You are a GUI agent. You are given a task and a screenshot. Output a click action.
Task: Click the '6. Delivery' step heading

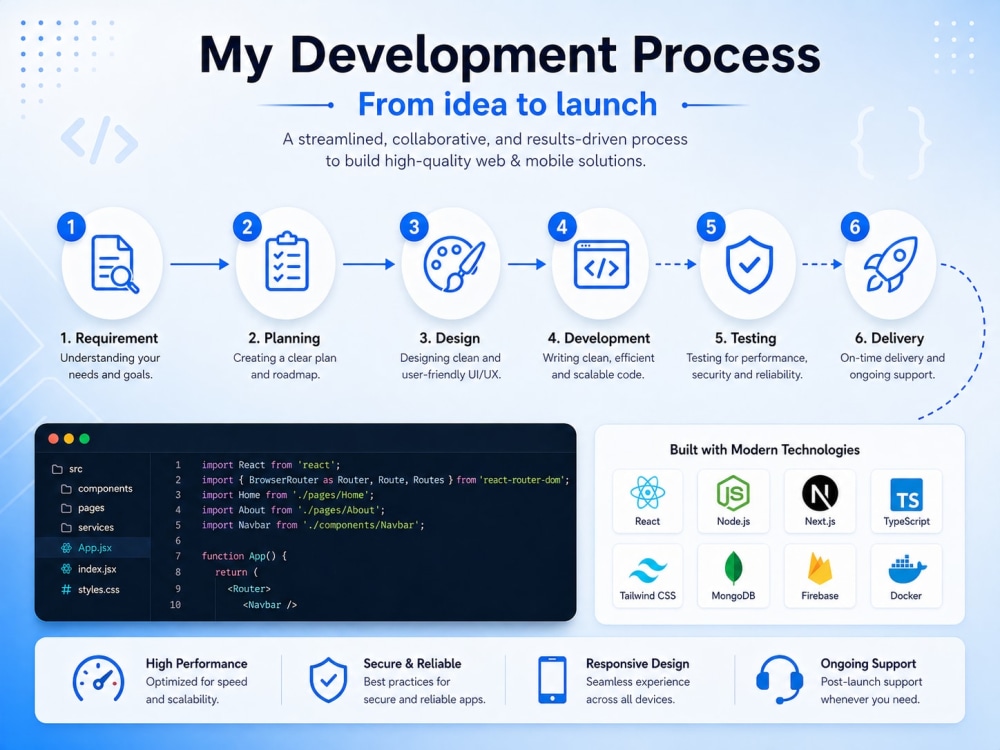pos(890,338)
